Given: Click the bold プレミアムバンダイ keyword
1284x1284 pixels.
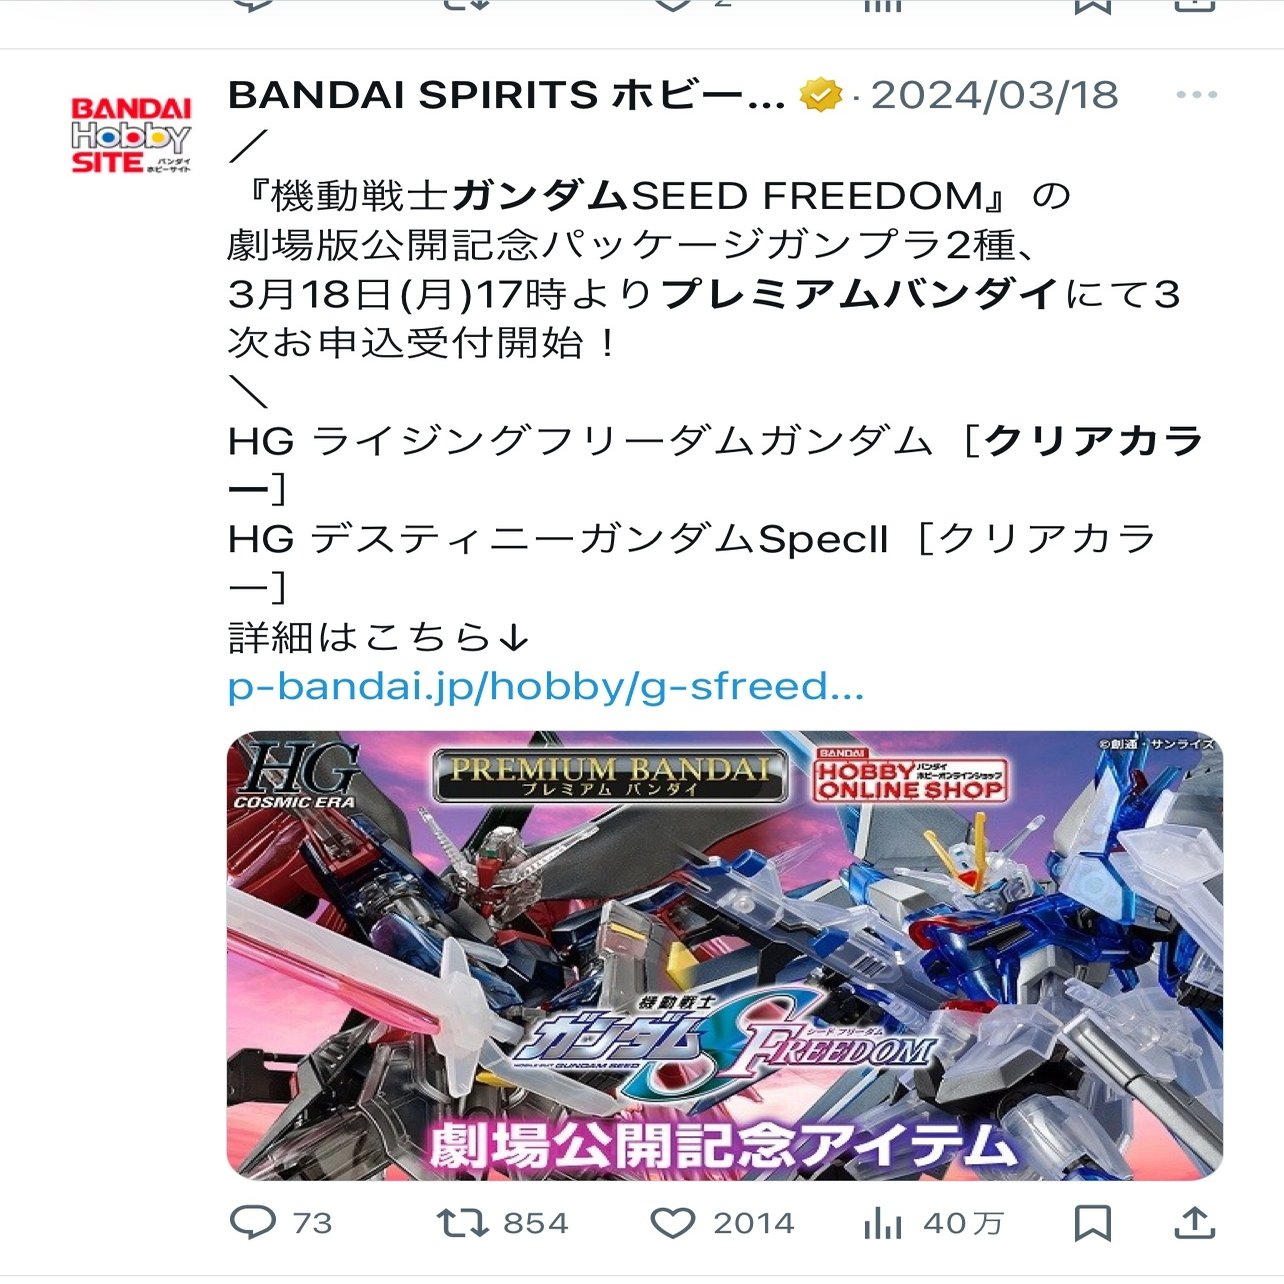Looking at the screenshot, I should tap(860, 294).
